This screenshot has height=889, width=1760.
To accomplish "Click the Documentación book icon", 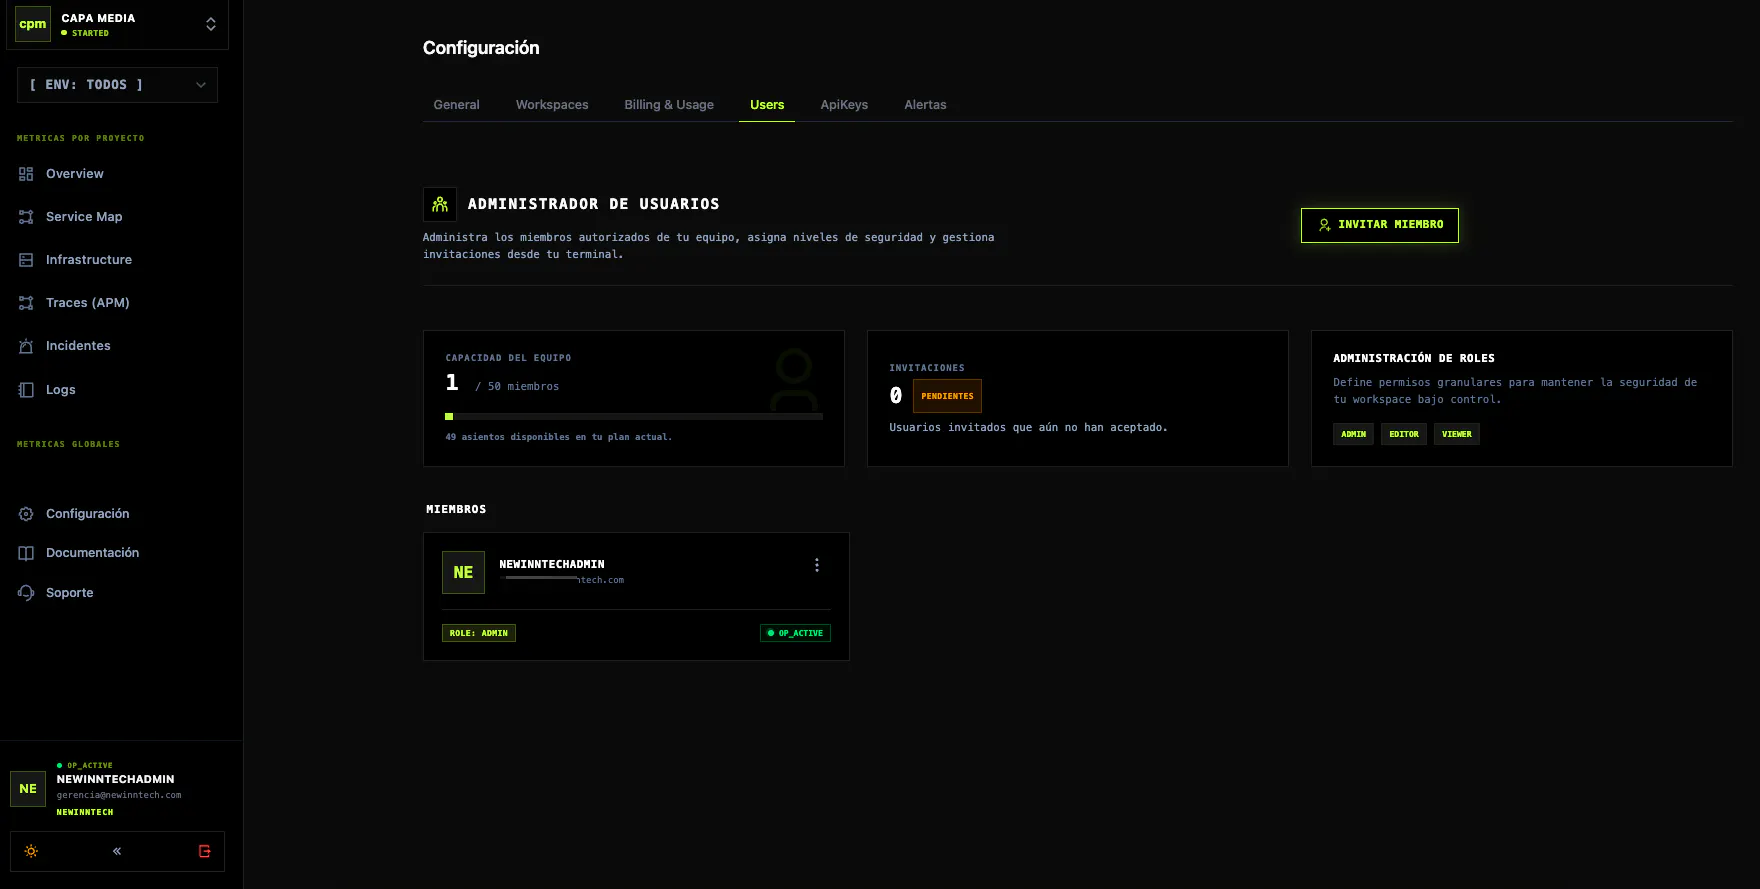I will coord(26,553).
